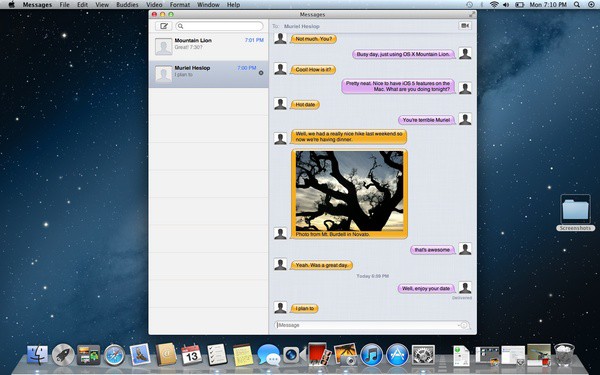Image resolution: width=600 pixels, height=375 pixels.
Task: Start a video call with Muriel Heslop
Action: [465, 26]
